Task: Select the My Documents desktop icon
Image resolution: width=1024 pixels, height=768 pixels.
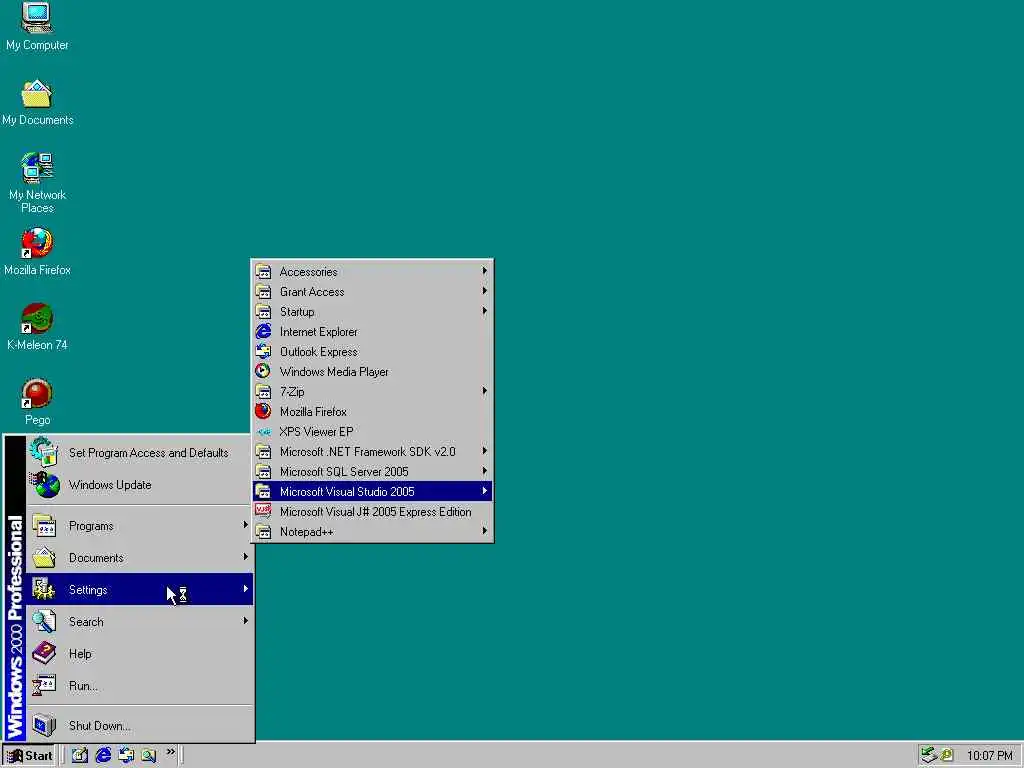Action: point(37,103)
